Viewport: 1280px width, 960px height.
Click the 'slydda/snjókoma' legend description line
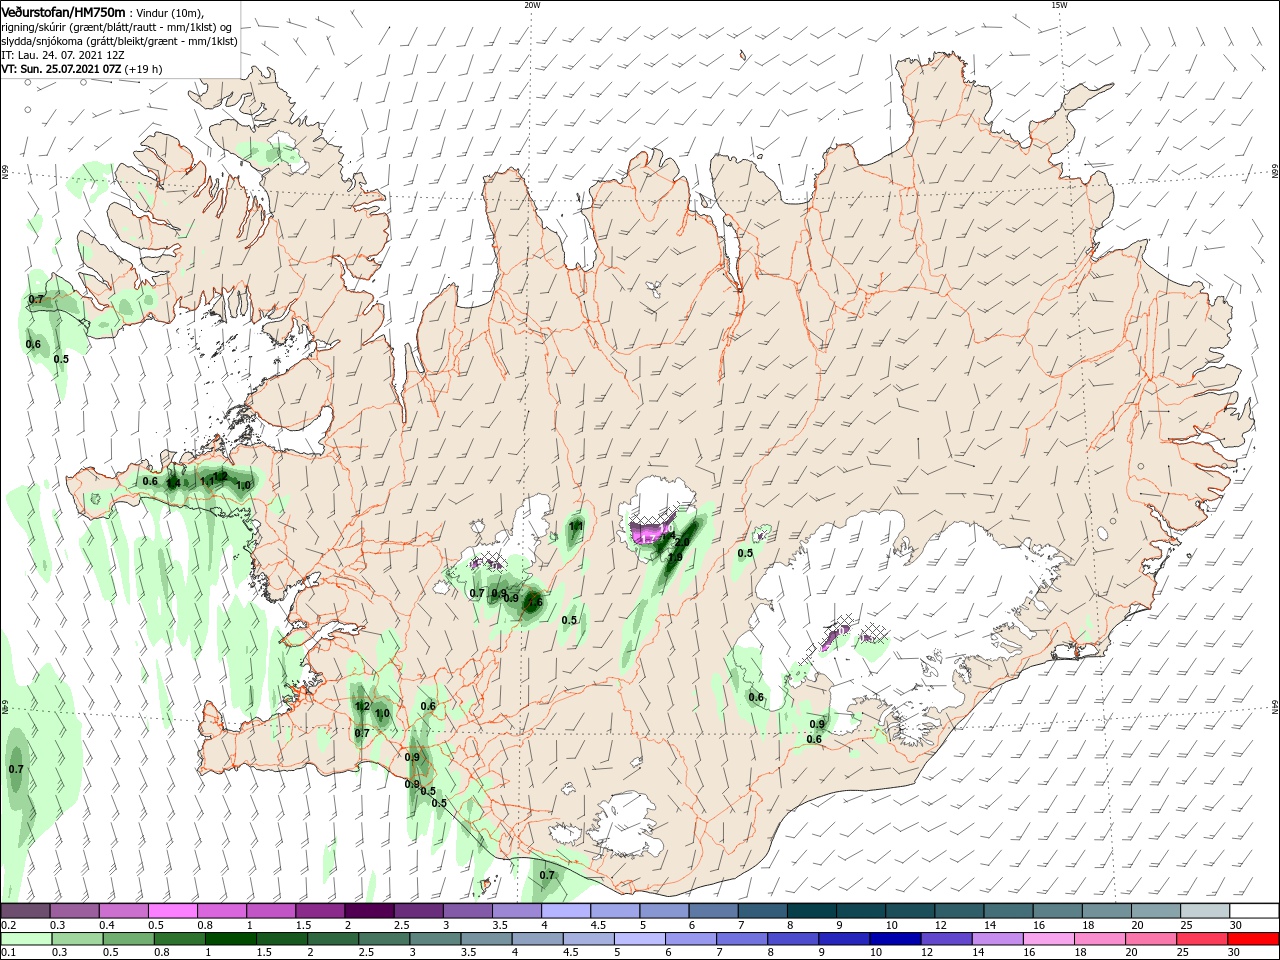tap(119, 41)
